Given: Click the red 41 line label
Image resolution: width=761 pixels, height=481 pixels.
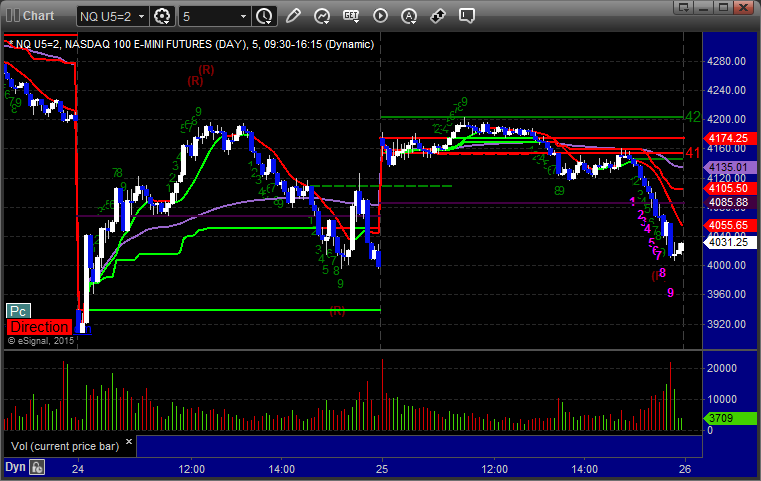Looking at the screenshot, I should (693, 153).
